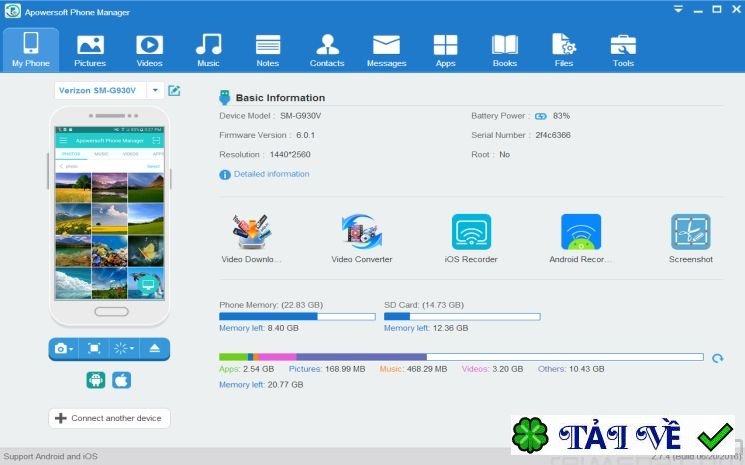Expand the Verizon SM-G930V device dropdown
Viewport: 745px width, 465px height.
tap(155, 90)
